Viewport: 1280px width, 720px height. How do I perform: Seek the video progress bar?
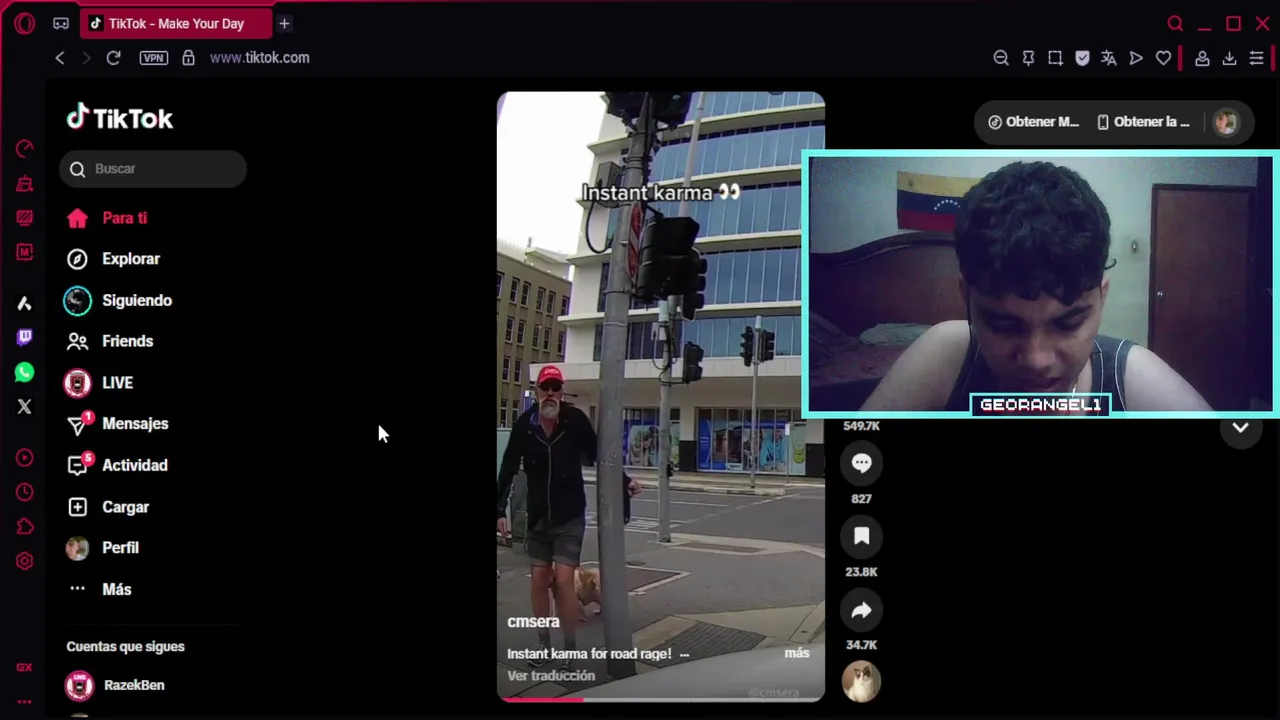click(661, 699)
